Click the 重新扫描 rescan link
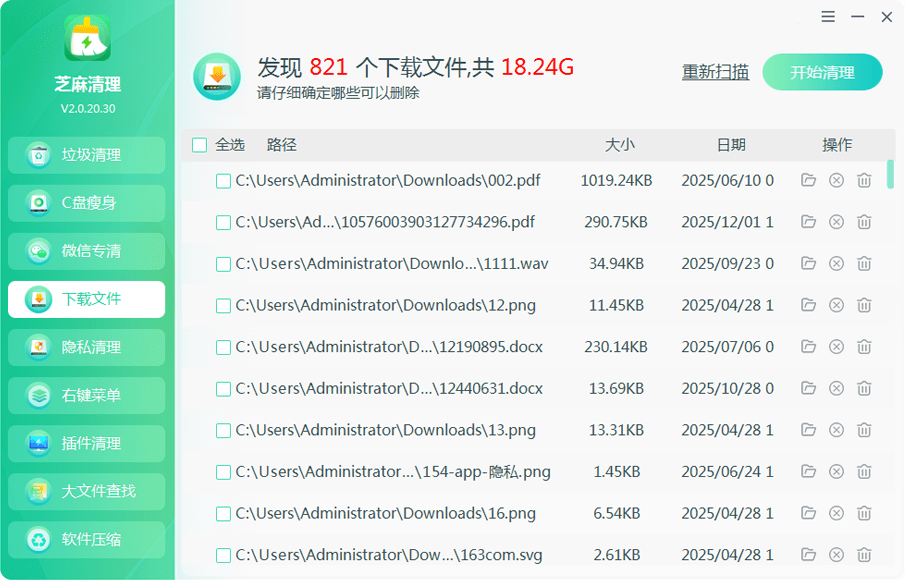Image resolution: width=905 pixels, height=580 pixels. (715, 72)
